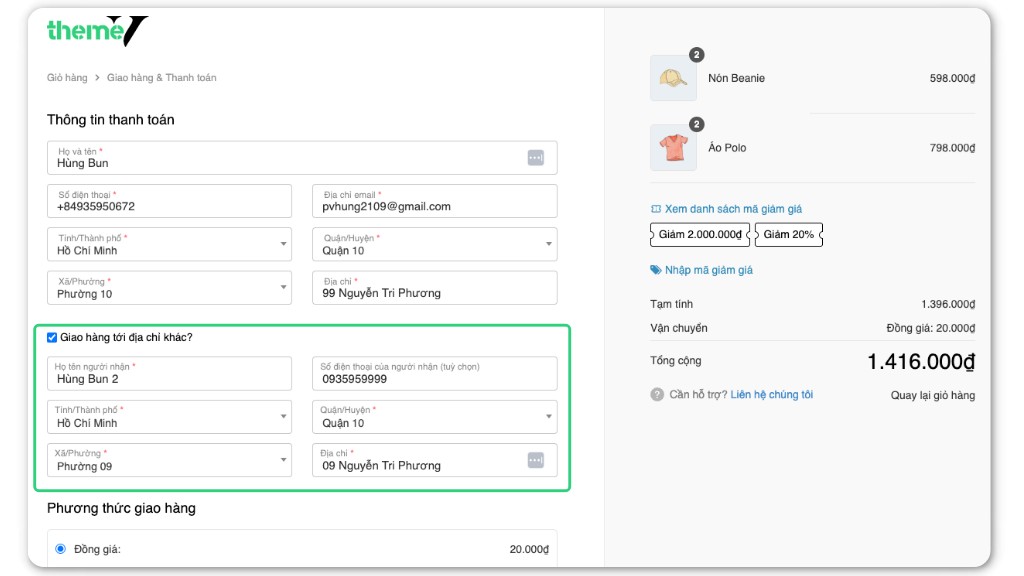
Task: Apply the Giảm 20% coupon
Action: click(791, 235)
